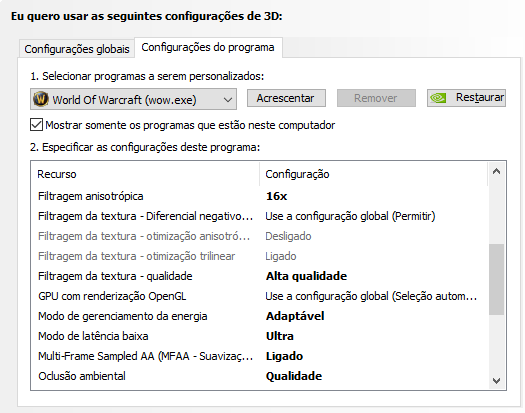Select the Multi-Frame Sampled AA row

coord(259,356)
